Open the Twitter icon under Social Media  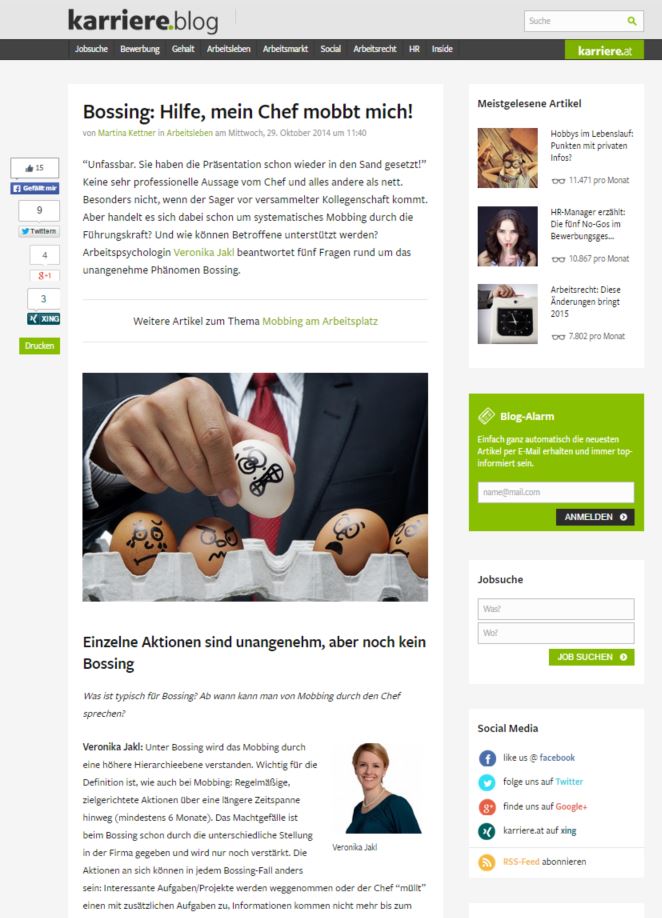487,782
